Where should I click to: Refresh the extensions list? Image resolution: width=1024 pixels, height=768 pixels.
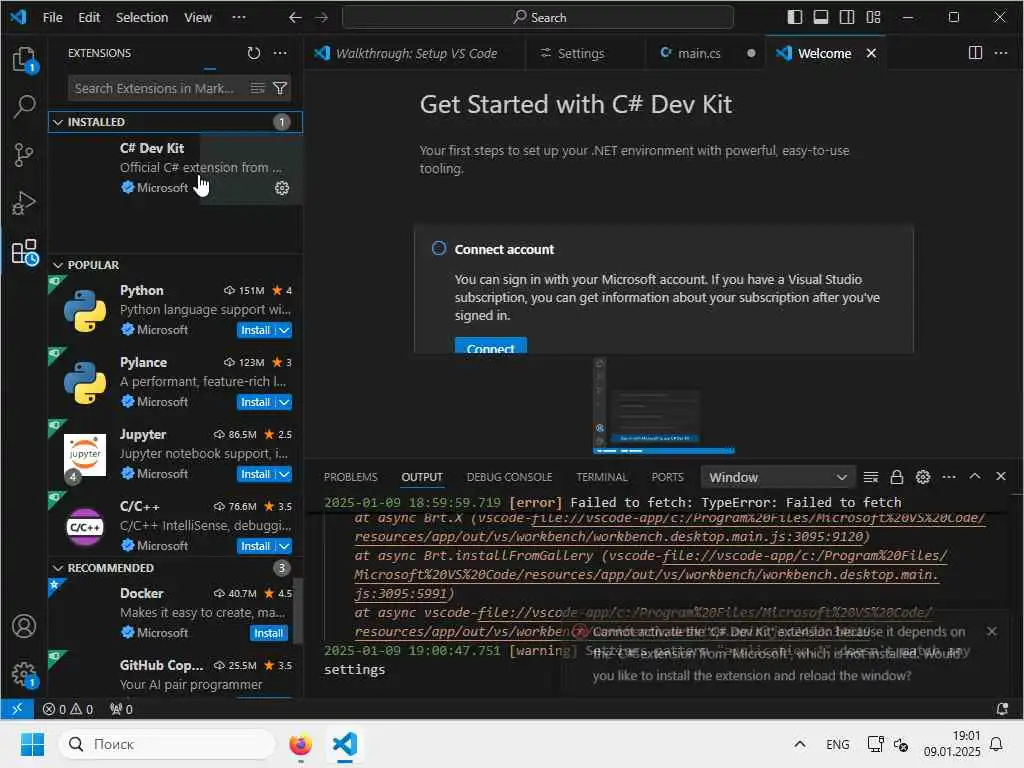[253, 53]
